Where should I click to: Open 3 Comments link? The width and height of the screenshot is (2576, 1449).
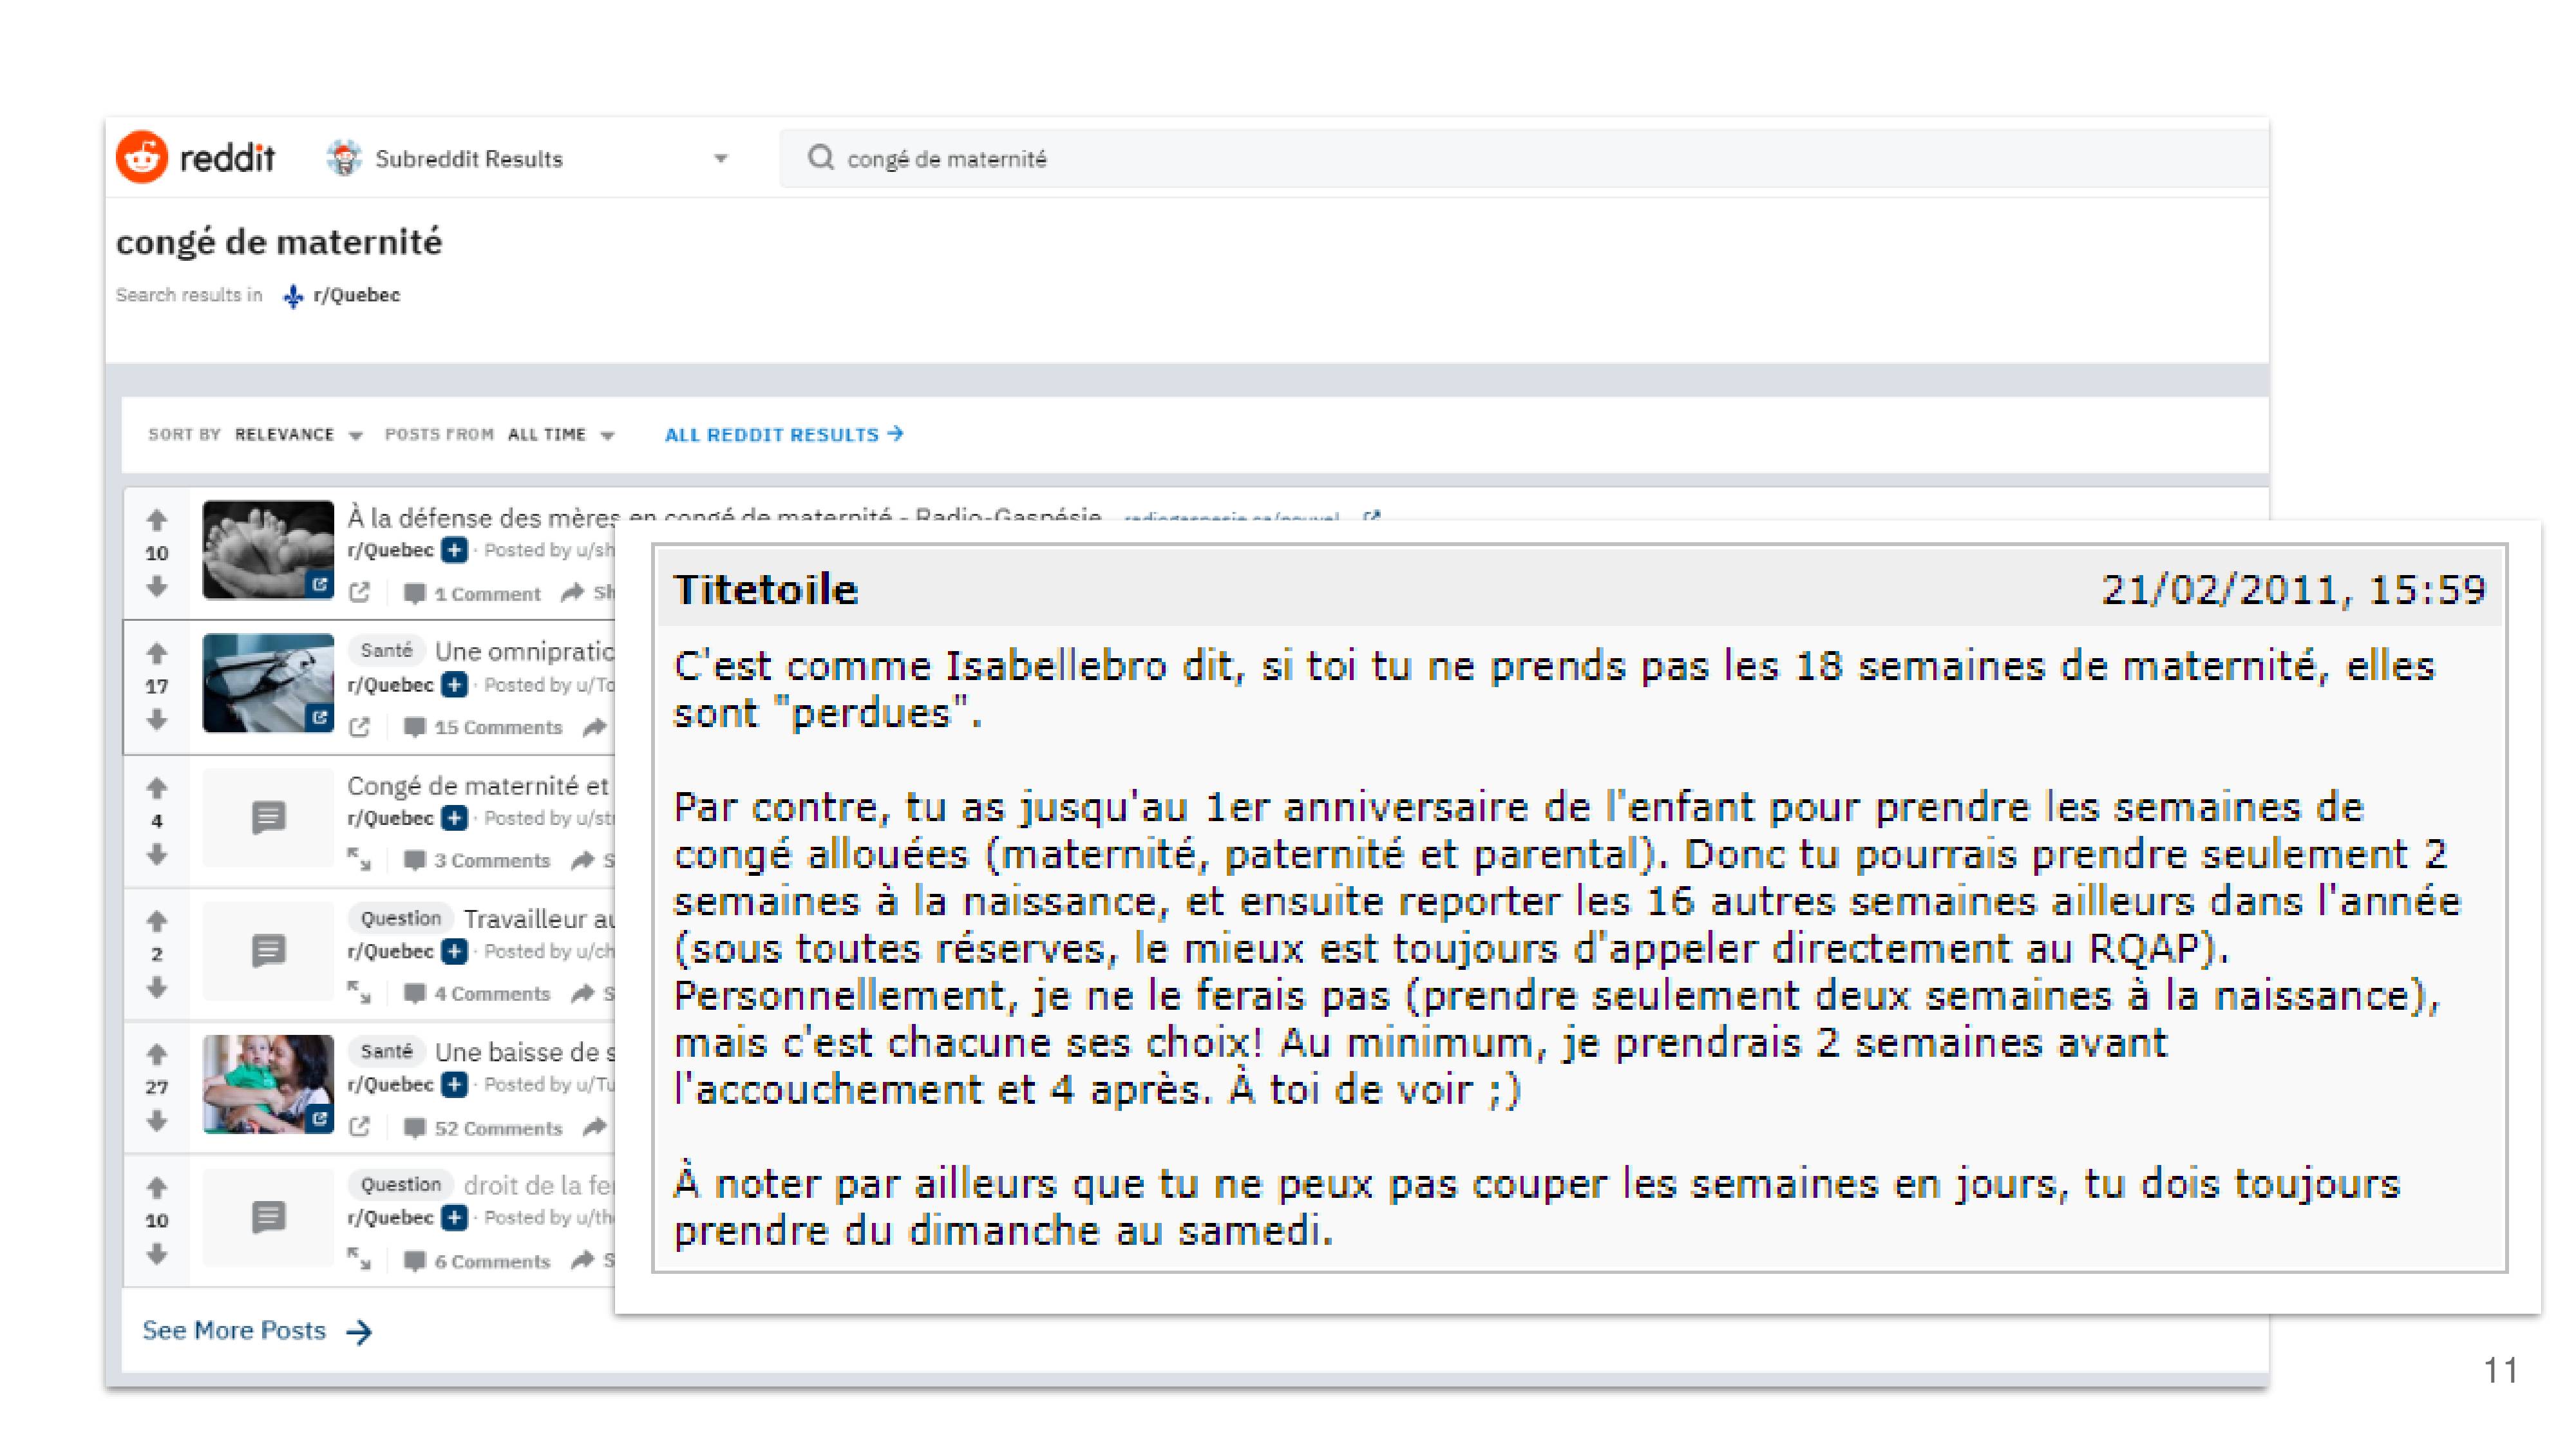tap(477, 861)
